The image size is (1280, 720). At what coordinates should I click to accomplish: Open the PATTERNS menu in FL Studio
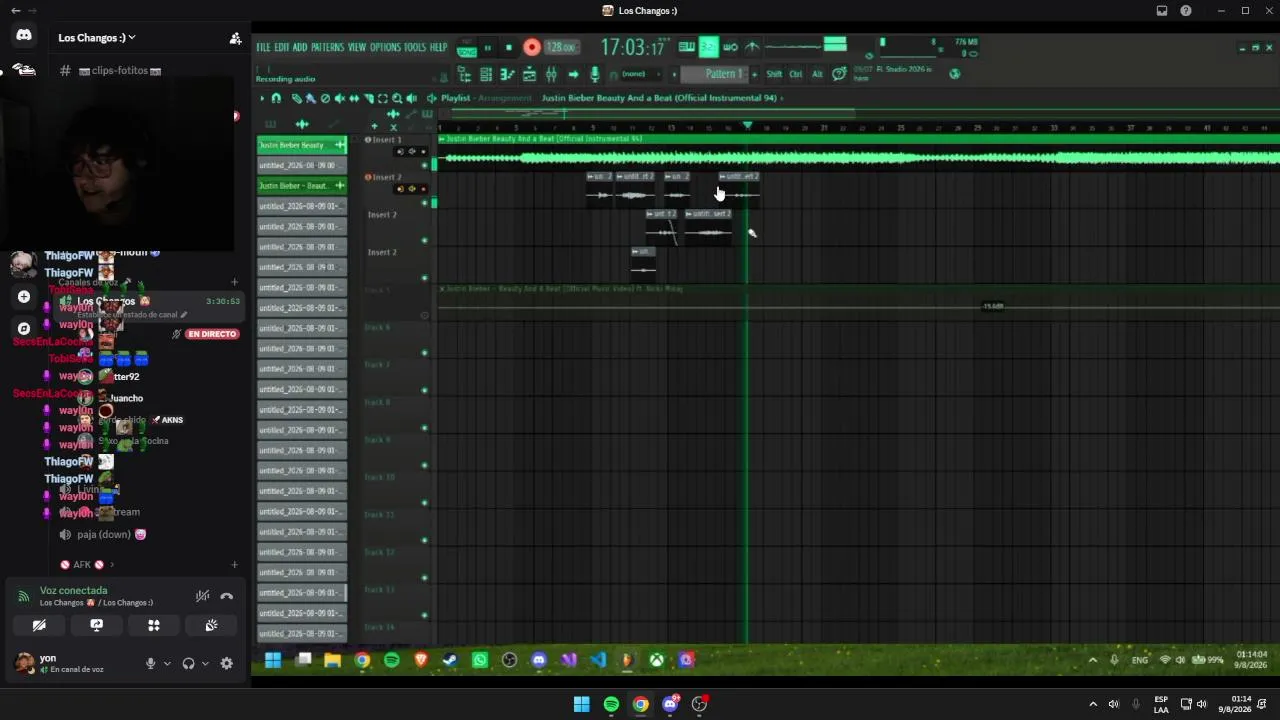[327, 47]
